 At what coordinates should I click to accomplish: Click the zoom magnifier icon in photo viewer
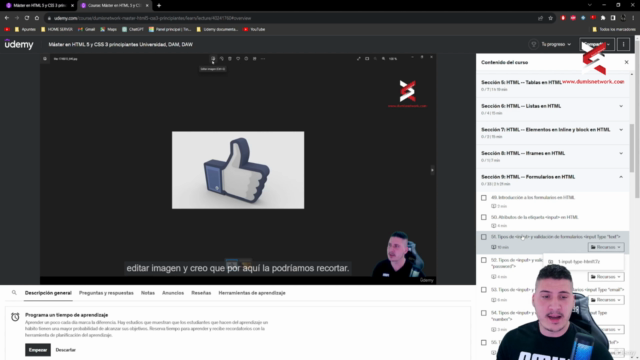point(383,59)
